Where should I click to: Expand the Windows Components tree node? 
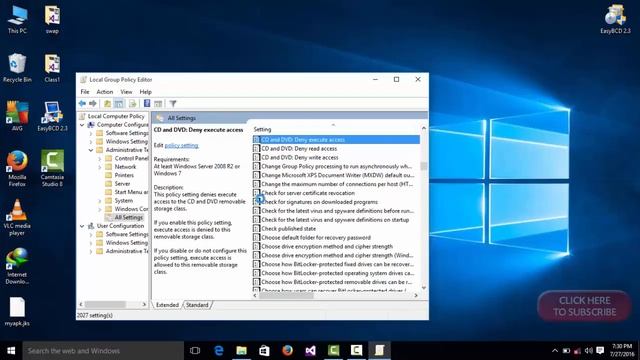coord(100,209)
